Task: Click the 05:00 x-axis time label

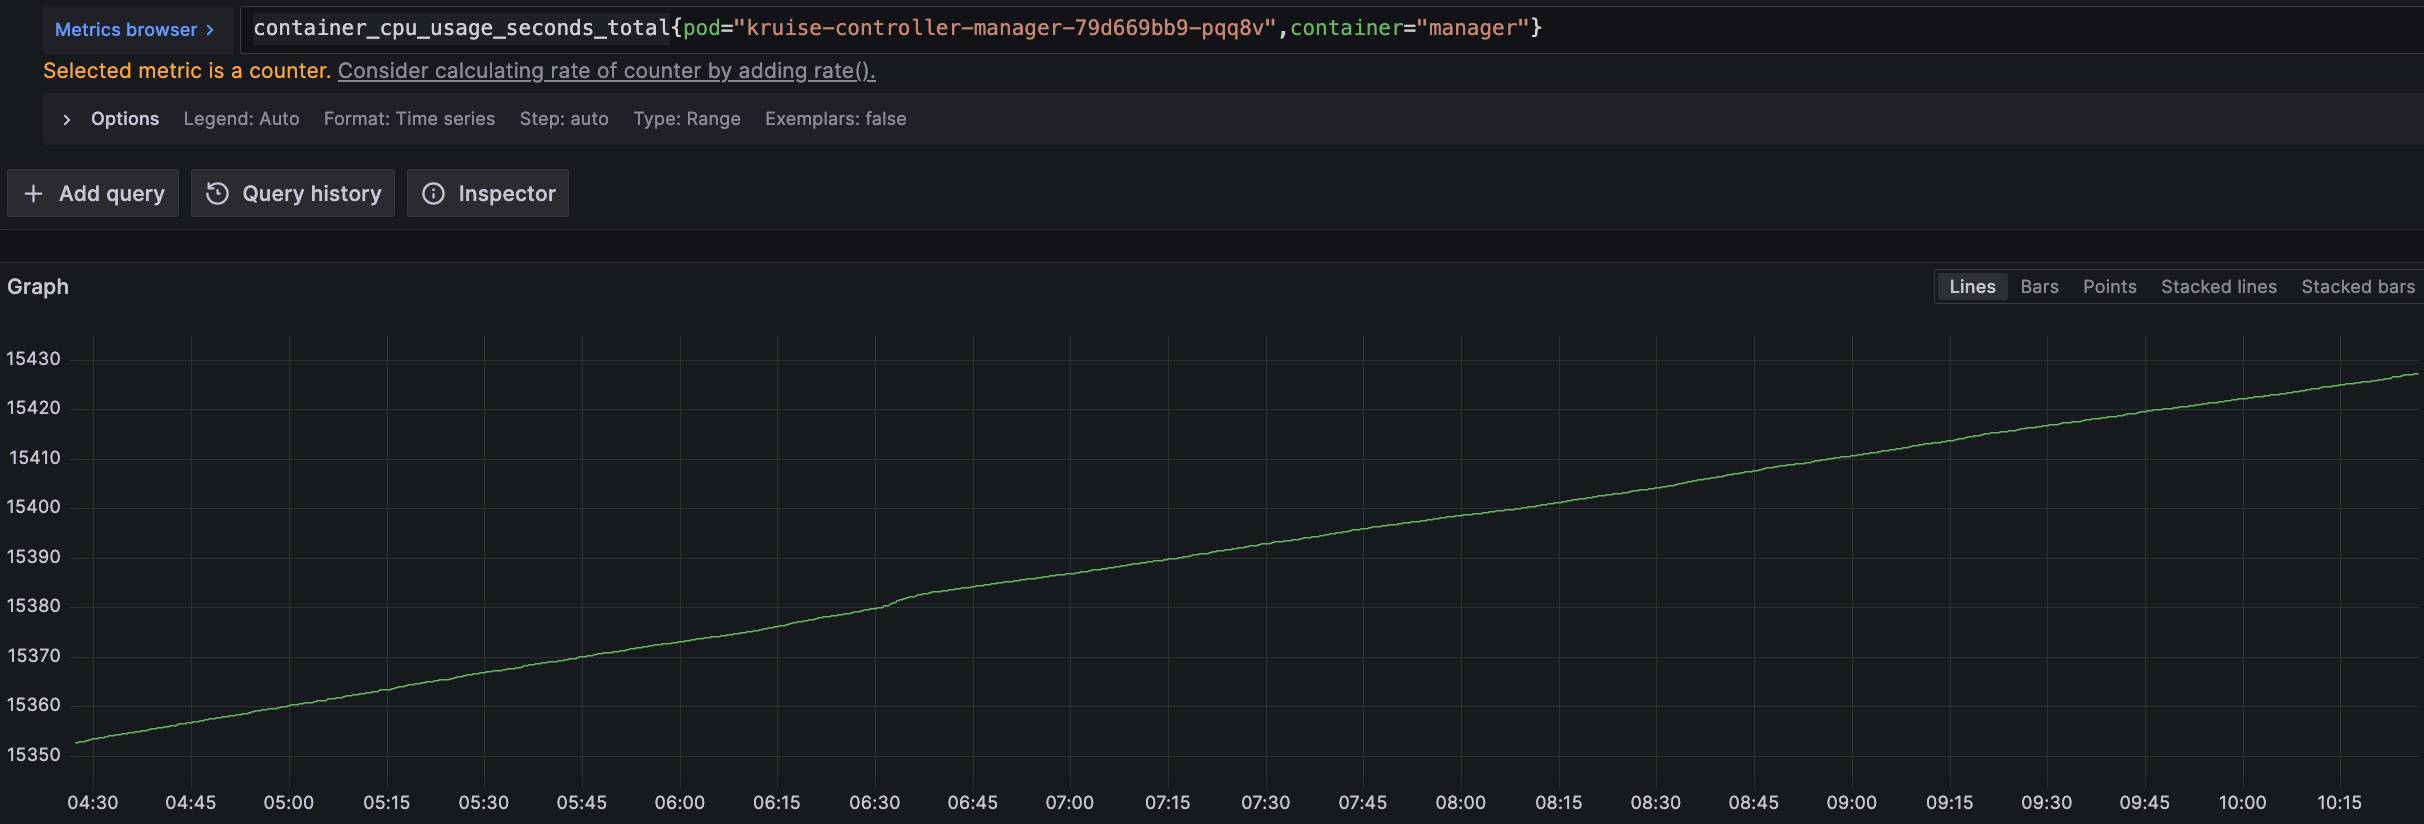Action: tap(289, 803)
